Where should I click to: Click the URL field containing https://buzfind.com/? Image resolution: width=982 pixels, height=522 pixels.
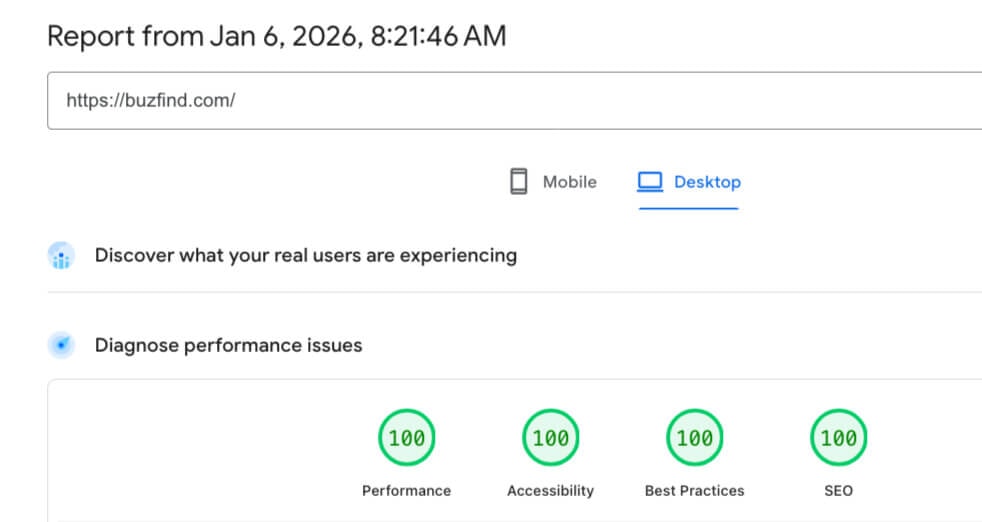515,100
